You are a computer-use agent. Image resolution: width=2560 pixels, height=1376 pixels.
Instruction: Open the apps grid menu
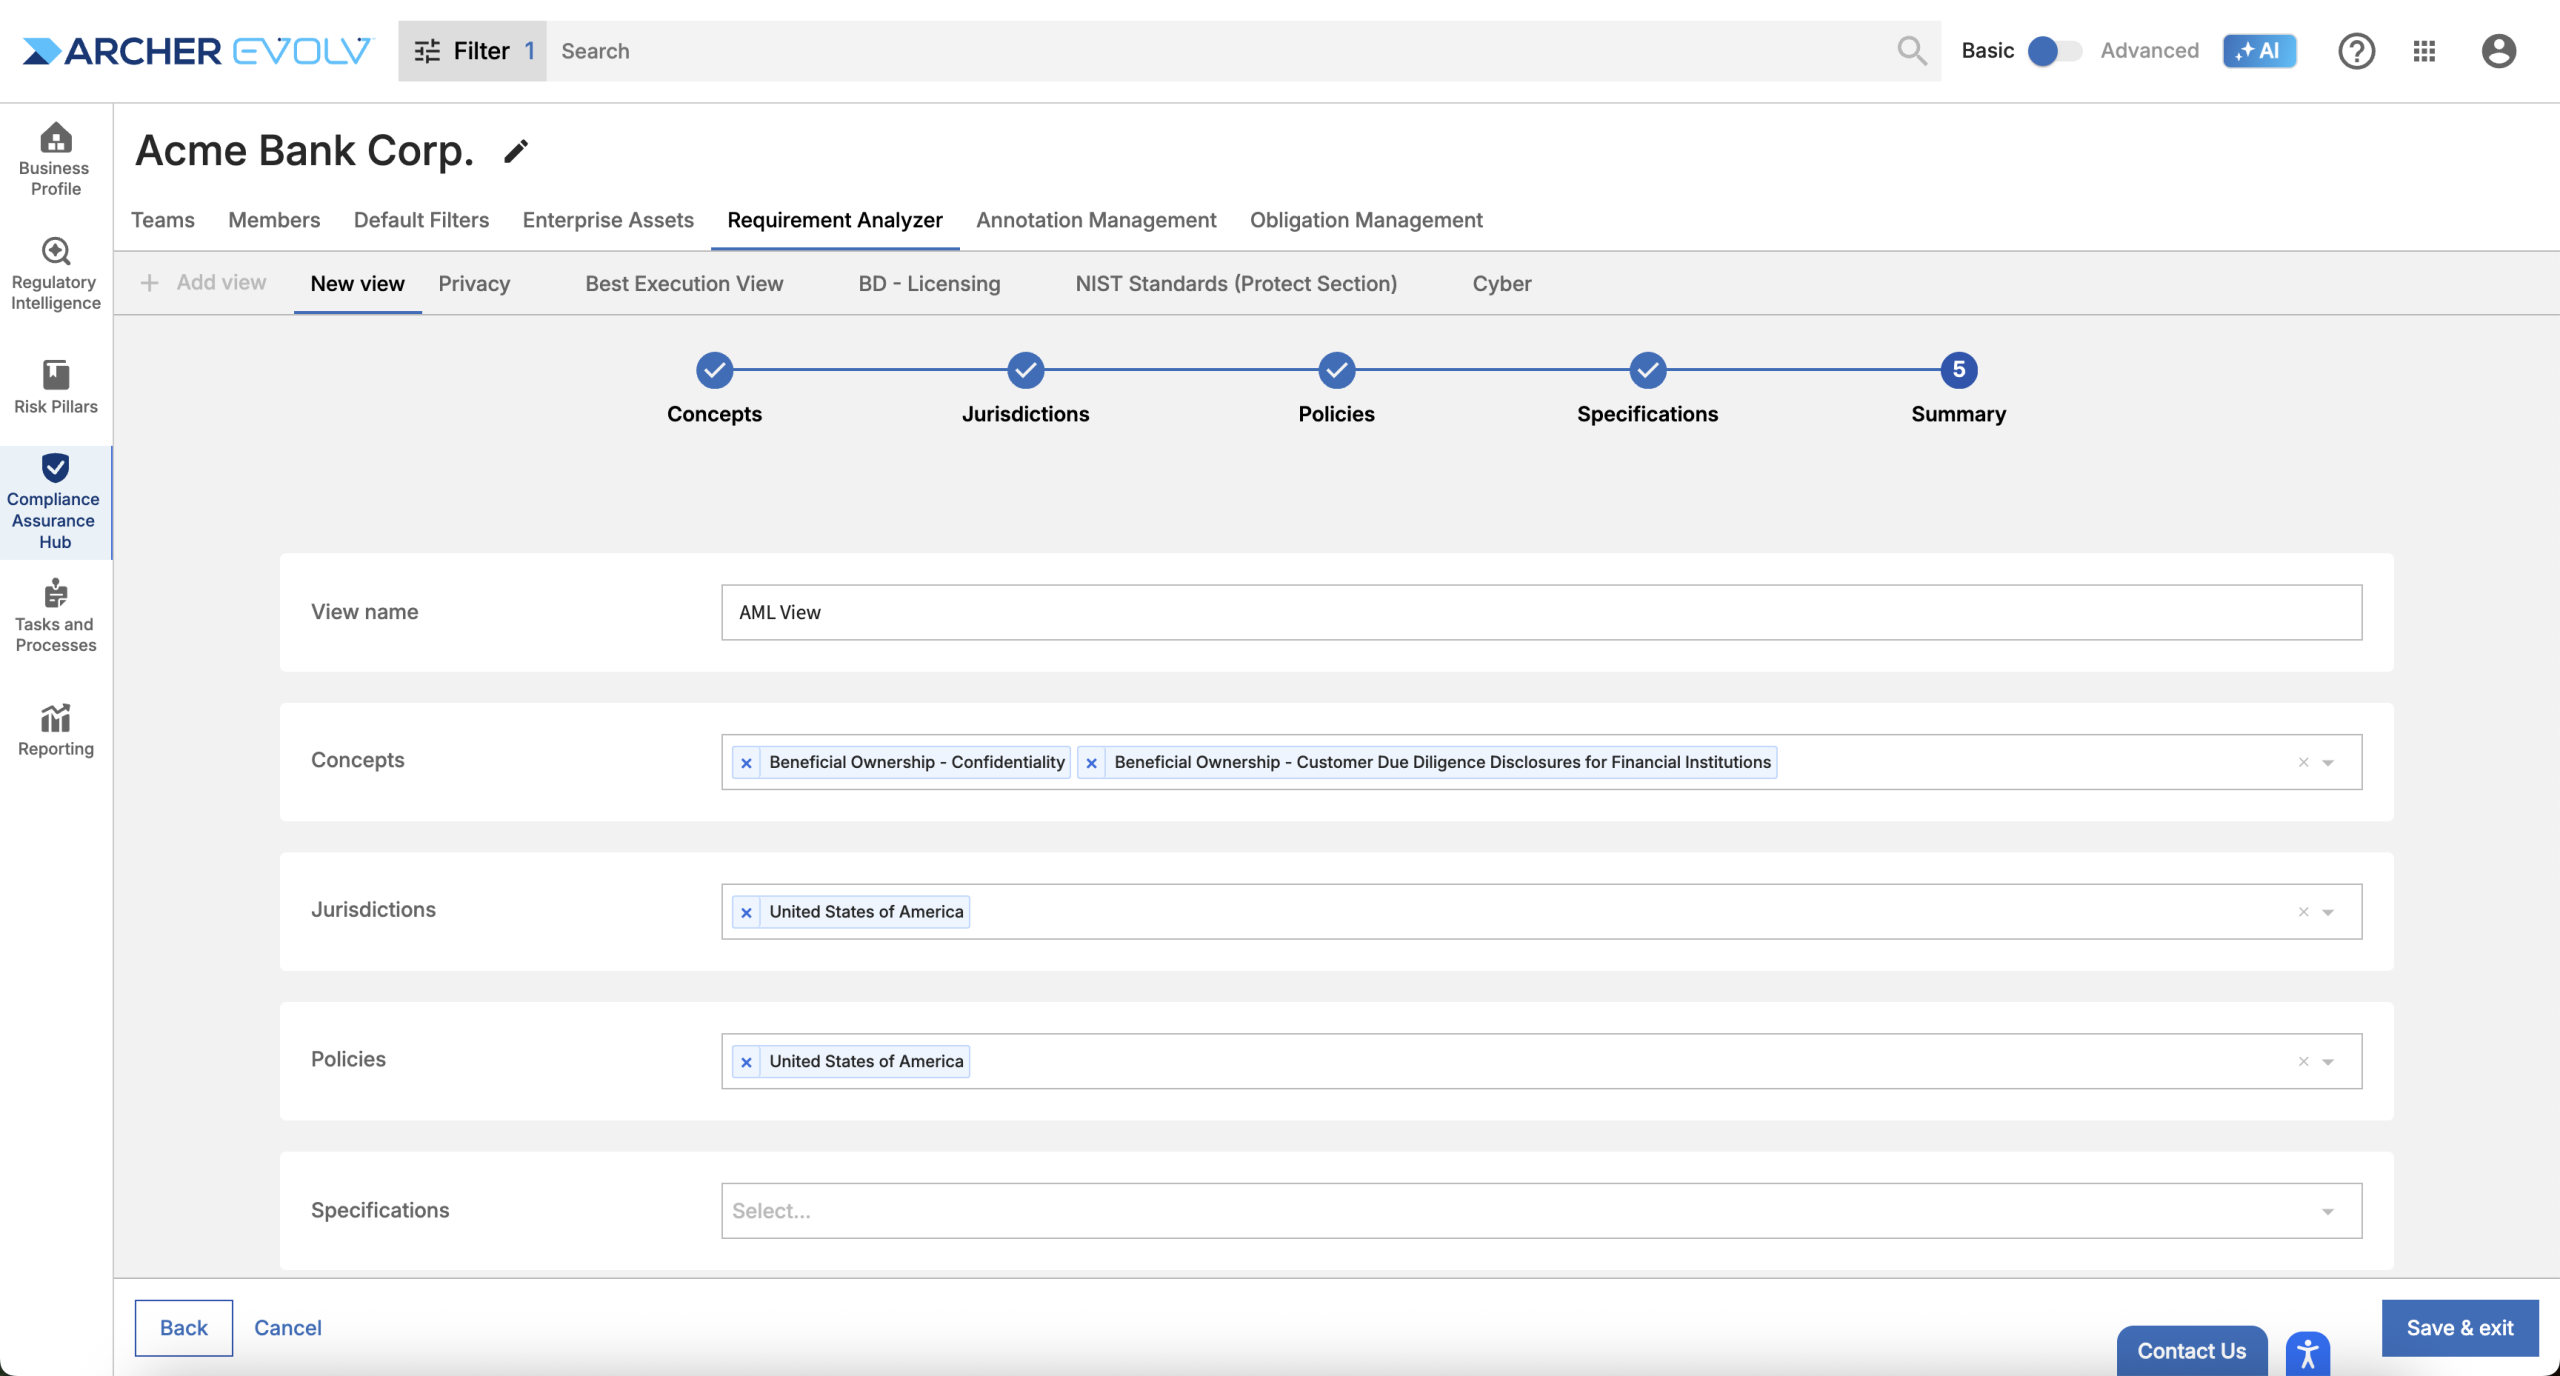click(2423, 51)
